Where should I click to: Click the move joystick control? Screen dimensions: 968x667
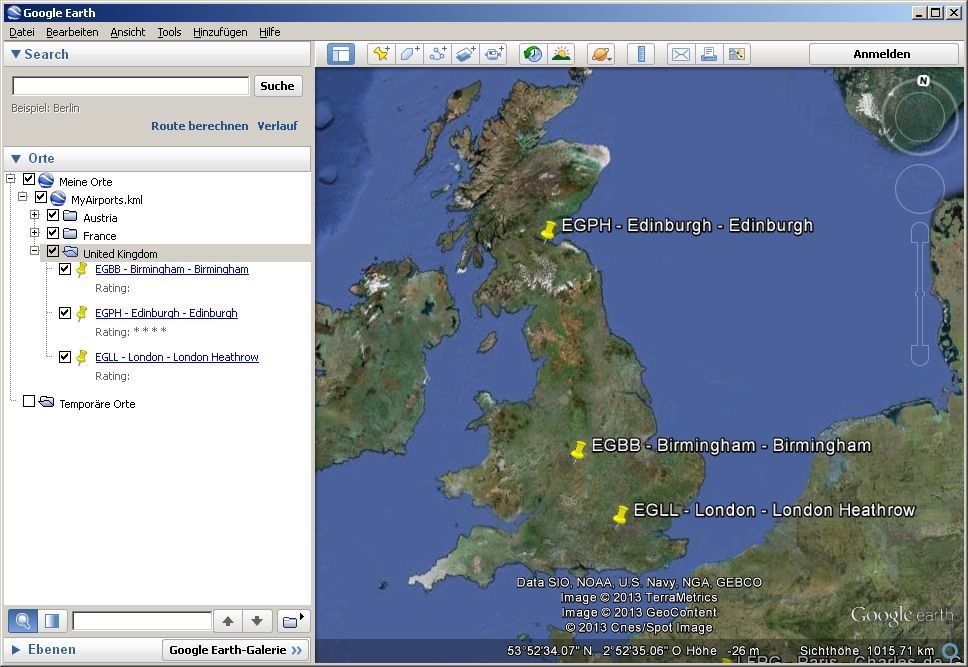pyautogui.click(x=919, y=189)
